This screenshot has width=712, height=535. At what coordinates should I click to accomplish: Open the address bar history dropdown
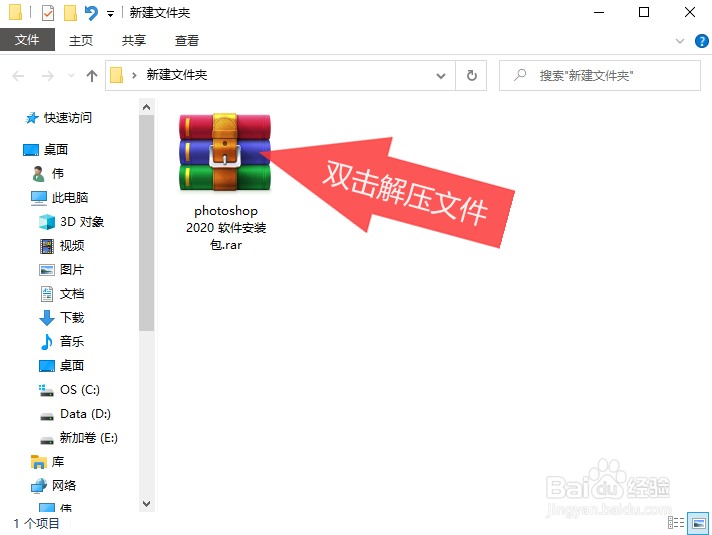440,75
